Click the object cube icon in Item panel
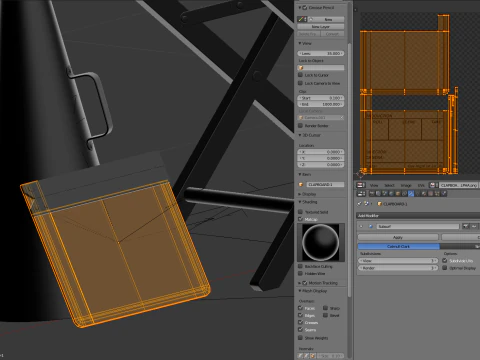The image size is (480, 360). coord(301,184)
